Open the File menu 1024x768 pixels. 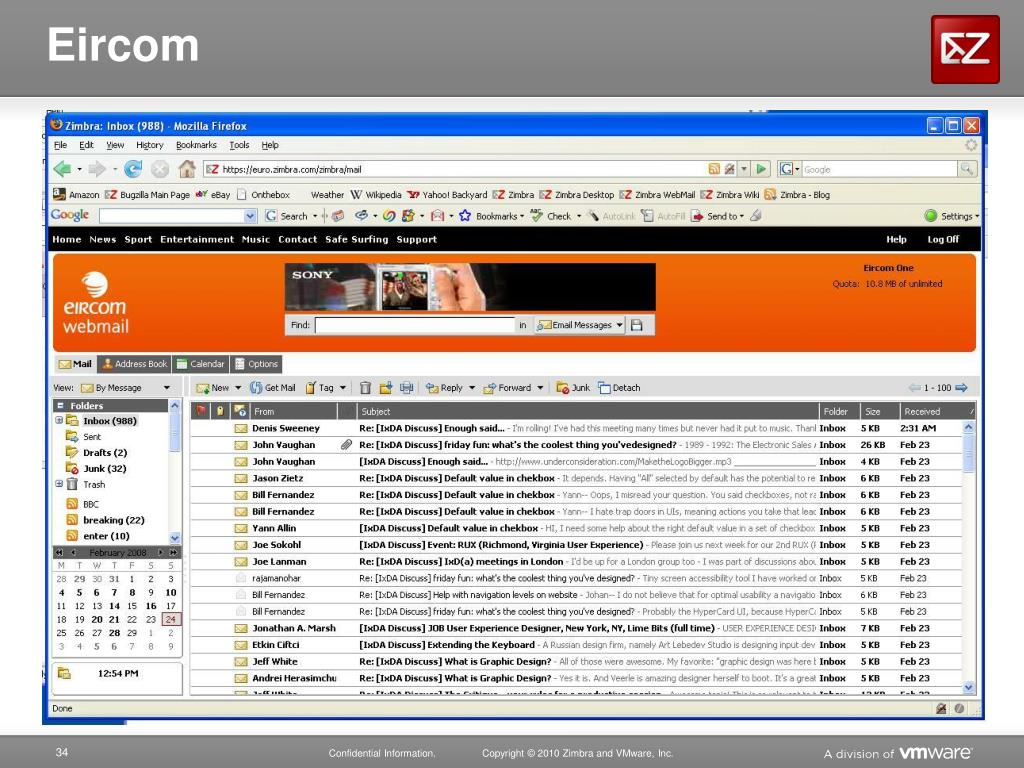pos(61,145)
